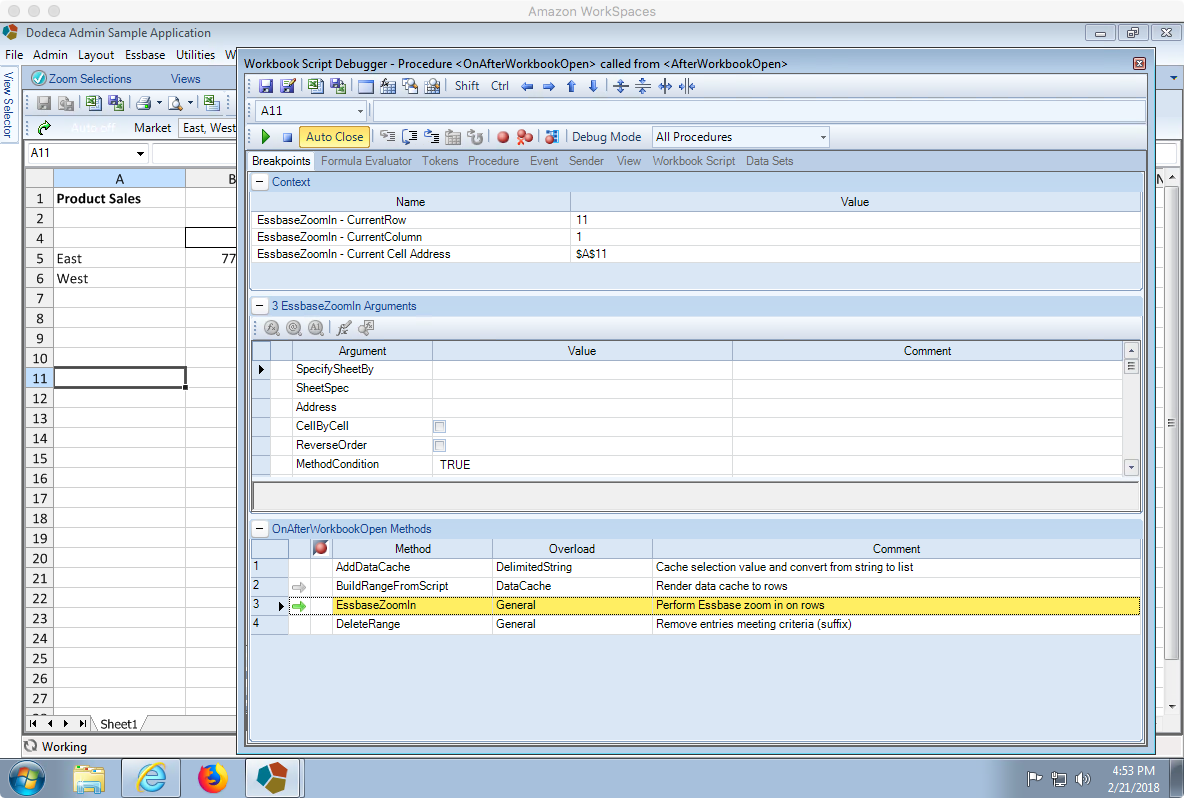Screen dimensions: 1184x798
Task: Toggle the Auto Close button
Action: [334, 137]
